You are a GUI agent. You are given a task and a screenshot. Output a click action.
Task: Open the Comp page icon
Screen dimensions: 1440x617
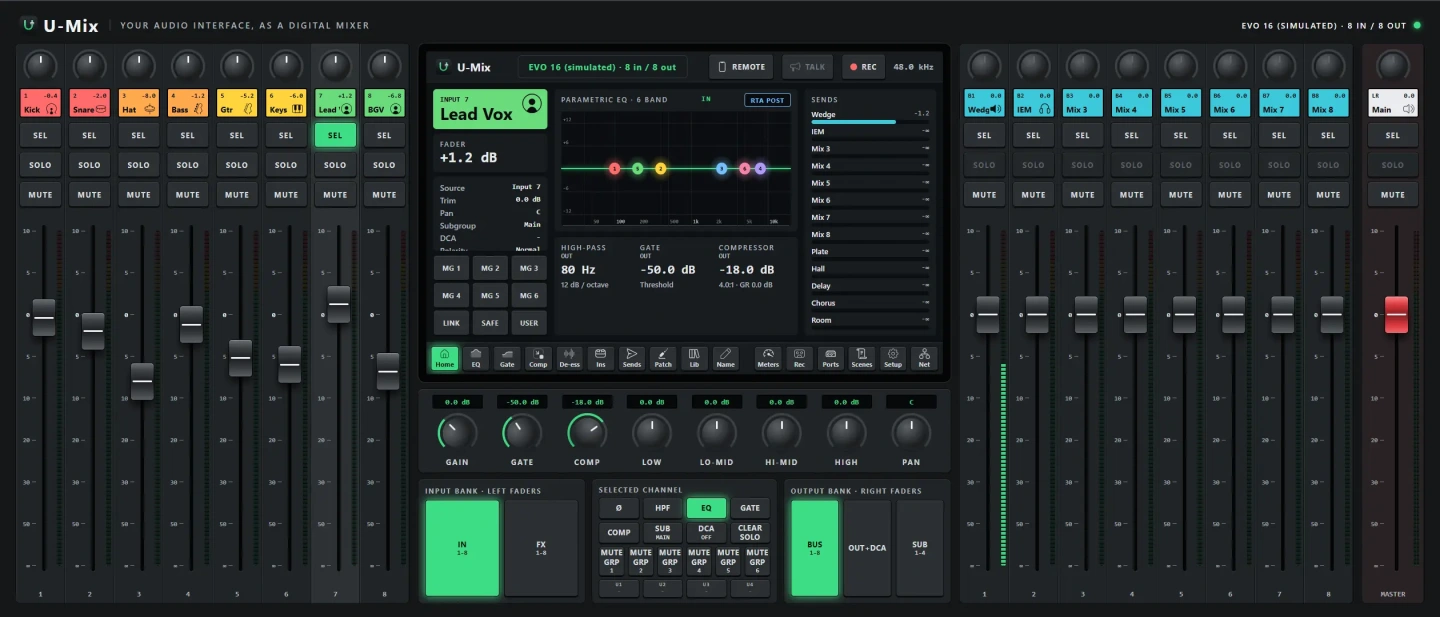click(538, 358)
